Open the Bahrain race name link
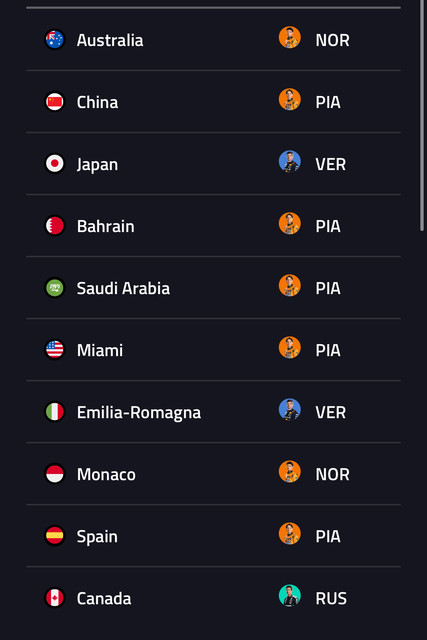The height and width of the screenshot is (640, 427). 105,226
